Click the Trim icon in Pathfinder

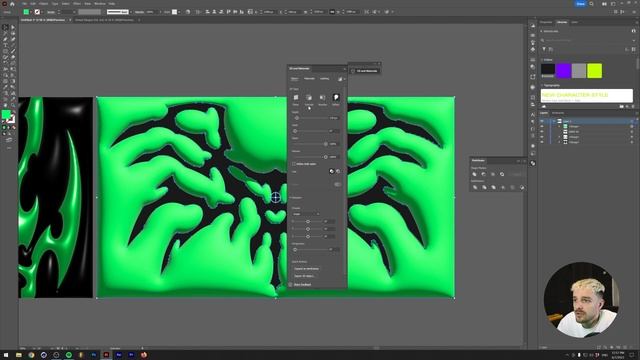(484, 187)
